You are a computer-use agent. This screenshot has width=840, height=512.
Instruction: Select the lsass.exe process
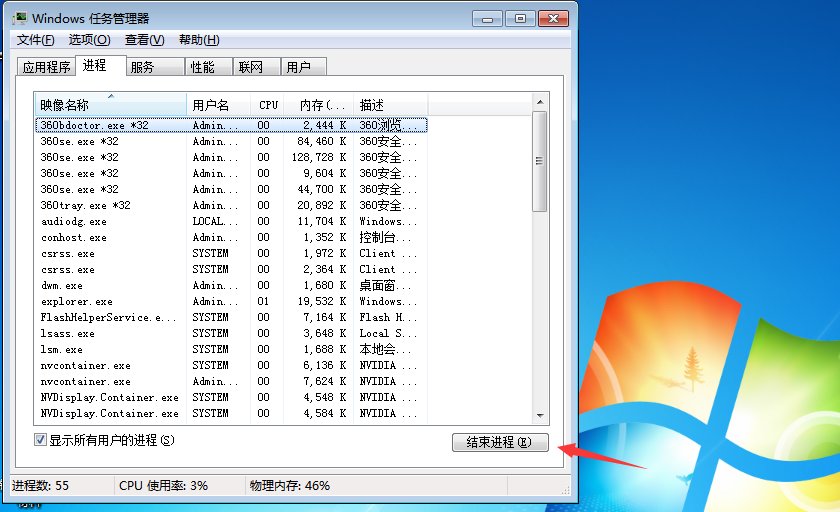coord(231,333)
